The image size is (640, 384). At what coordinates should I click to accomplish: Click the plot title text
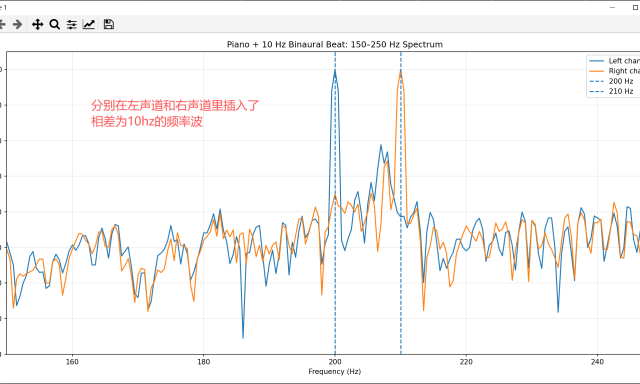335,44
